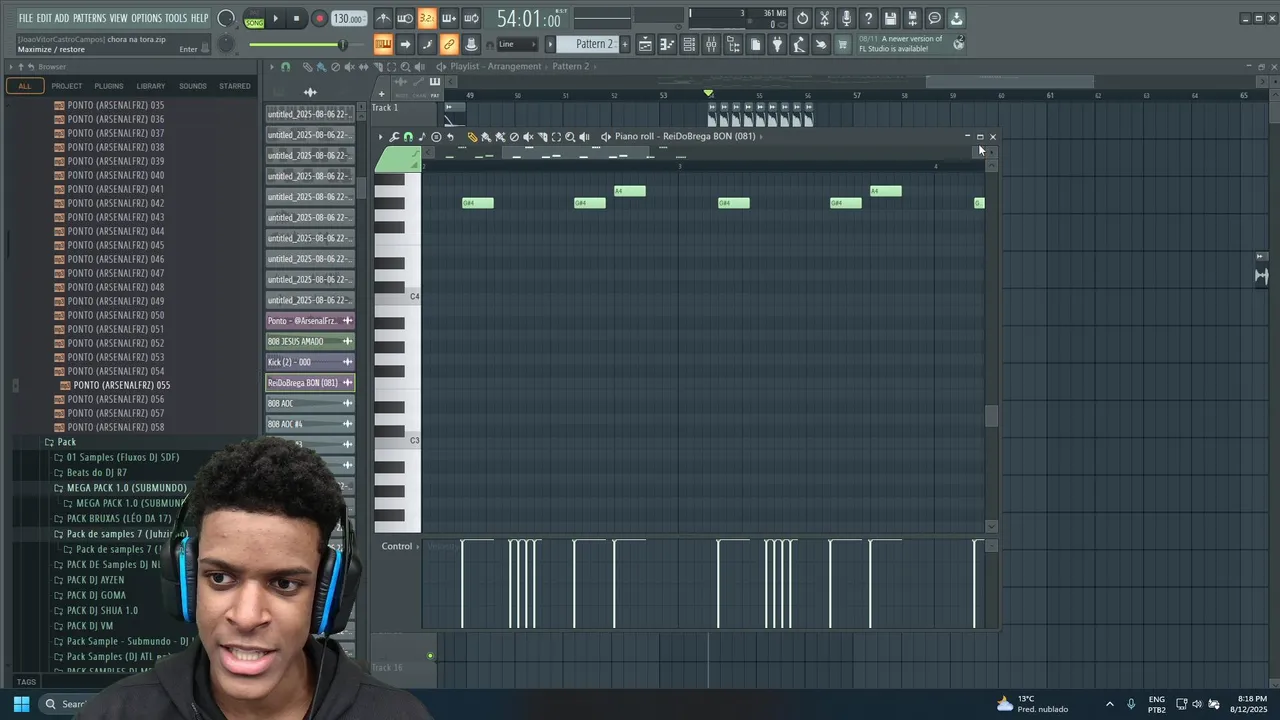Open the mixer from the toolbar
This screenshot has height=720, width=1280.
711,44
